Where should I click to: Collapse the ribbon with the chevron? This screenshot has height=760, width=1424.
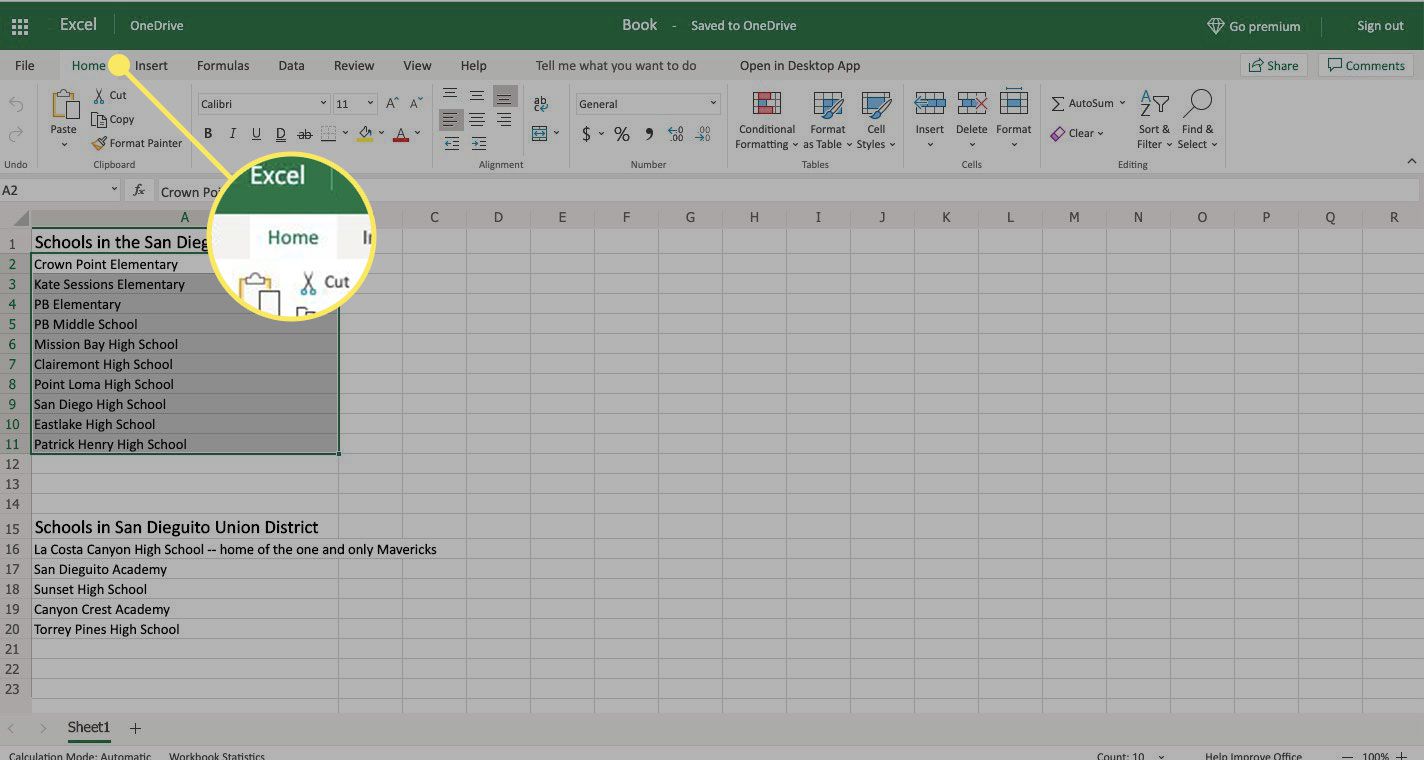tap(1412, 161)
